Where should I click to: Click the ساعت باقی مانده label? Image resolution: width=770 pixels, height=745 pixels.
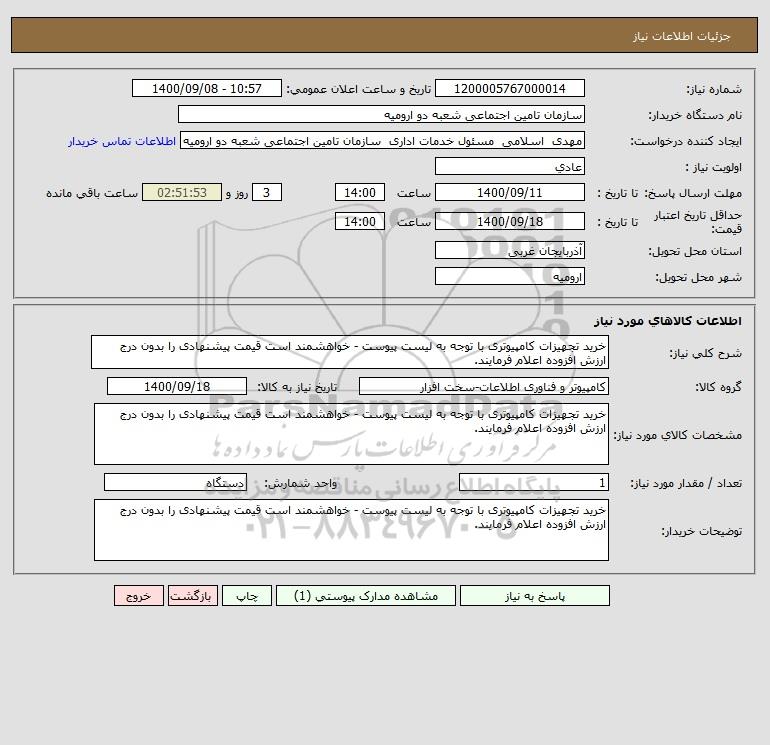(x=92, y=193)
